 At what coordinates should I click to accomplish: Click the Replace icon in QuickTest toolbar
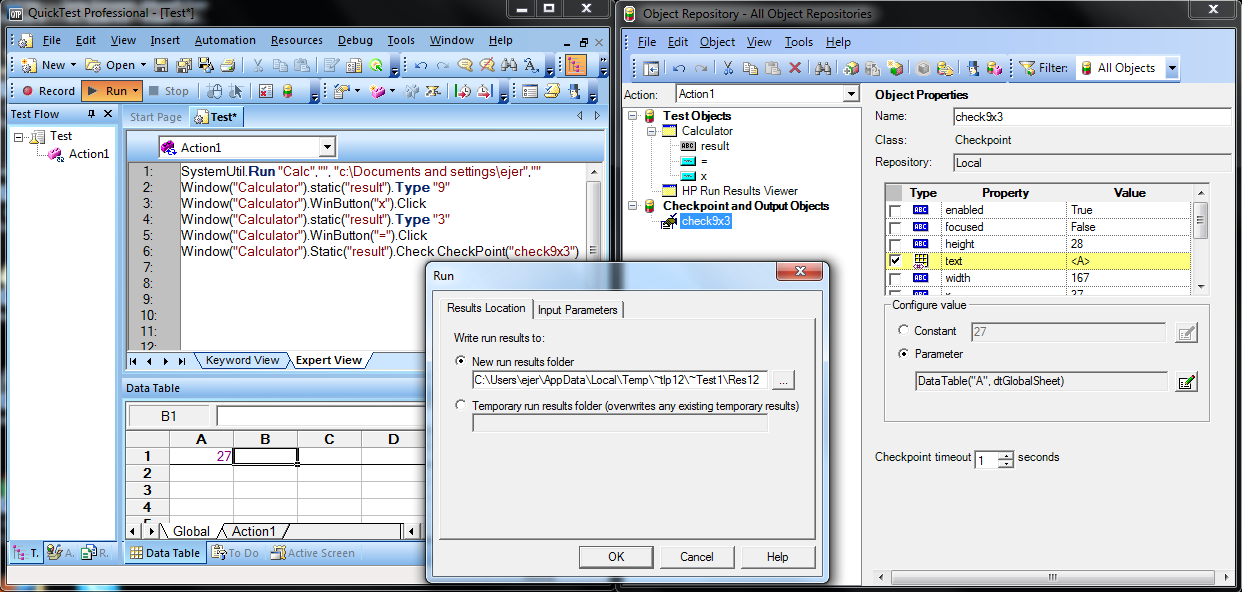(531, 65)
